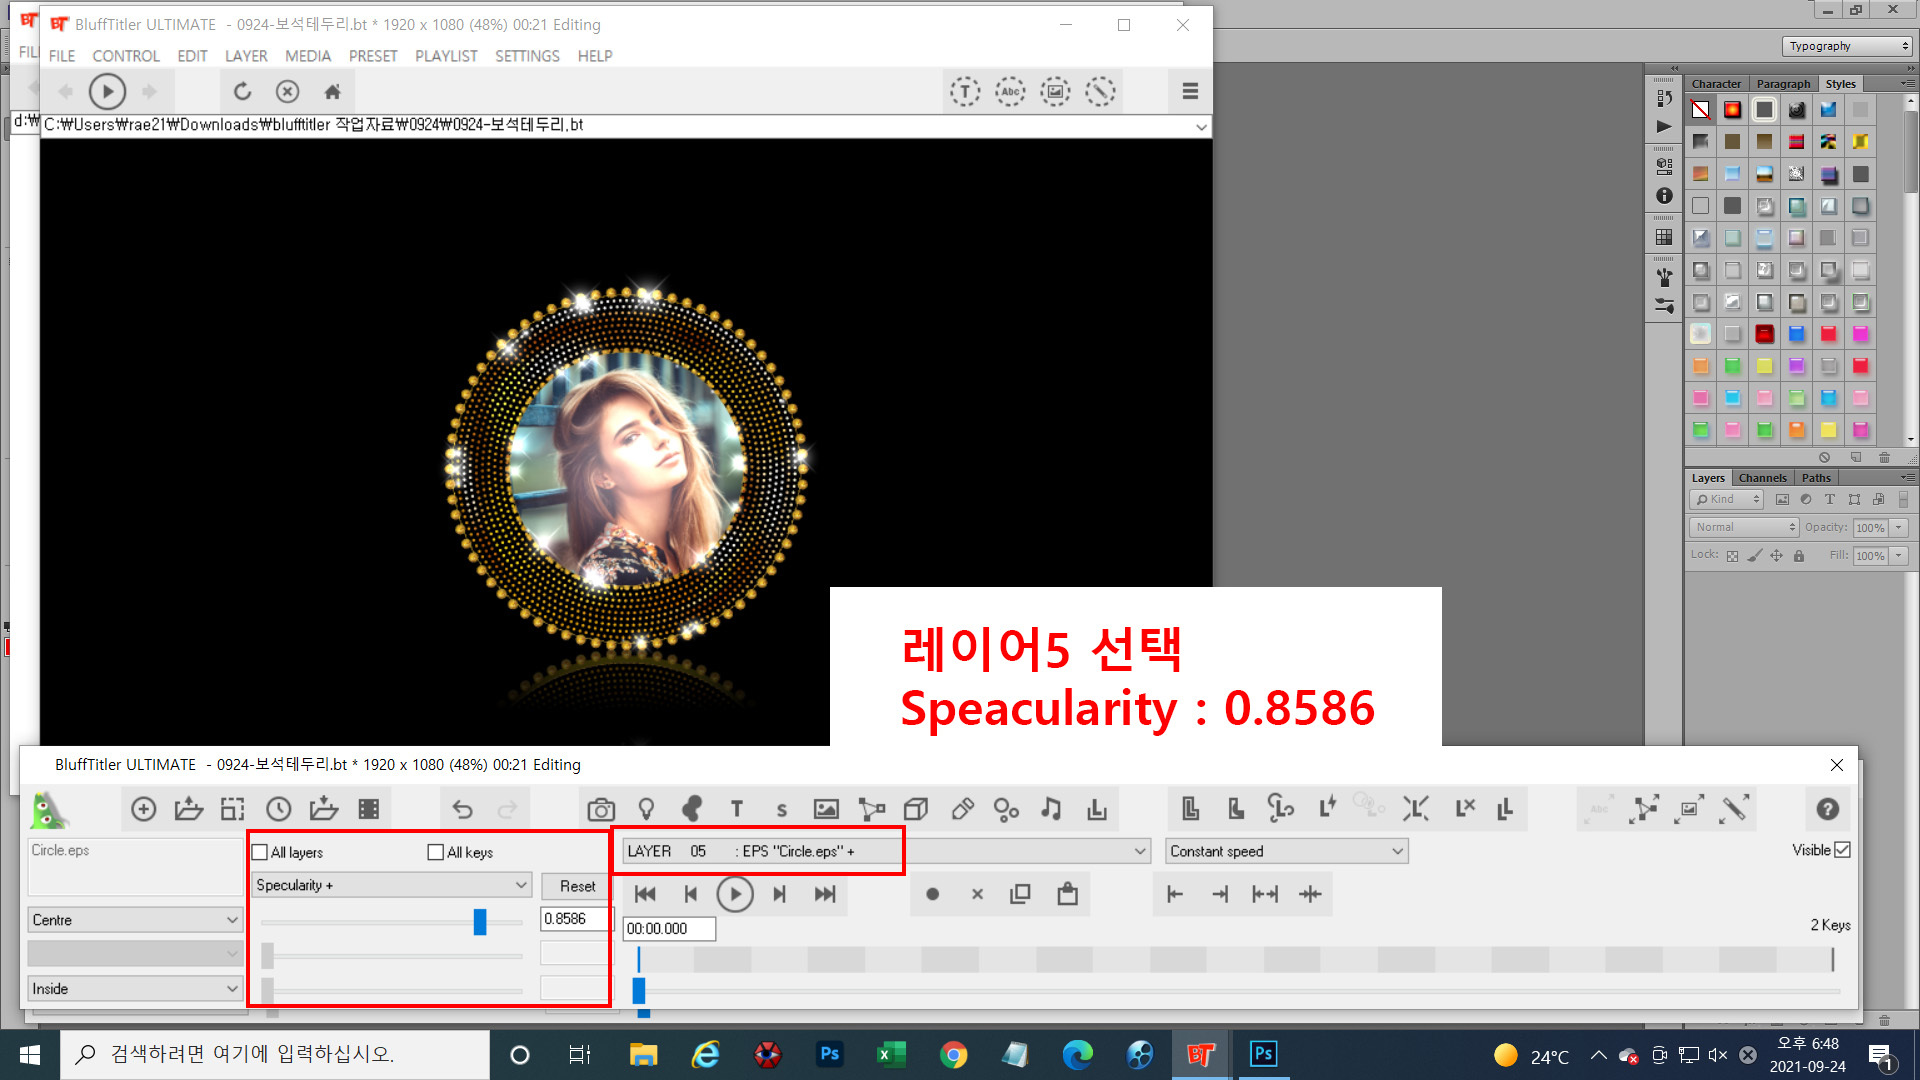Image resolution: width=1920 pixels, height=1080 pixels.
Task: Click the 00:00.000 time field
Action: (668, 929)
